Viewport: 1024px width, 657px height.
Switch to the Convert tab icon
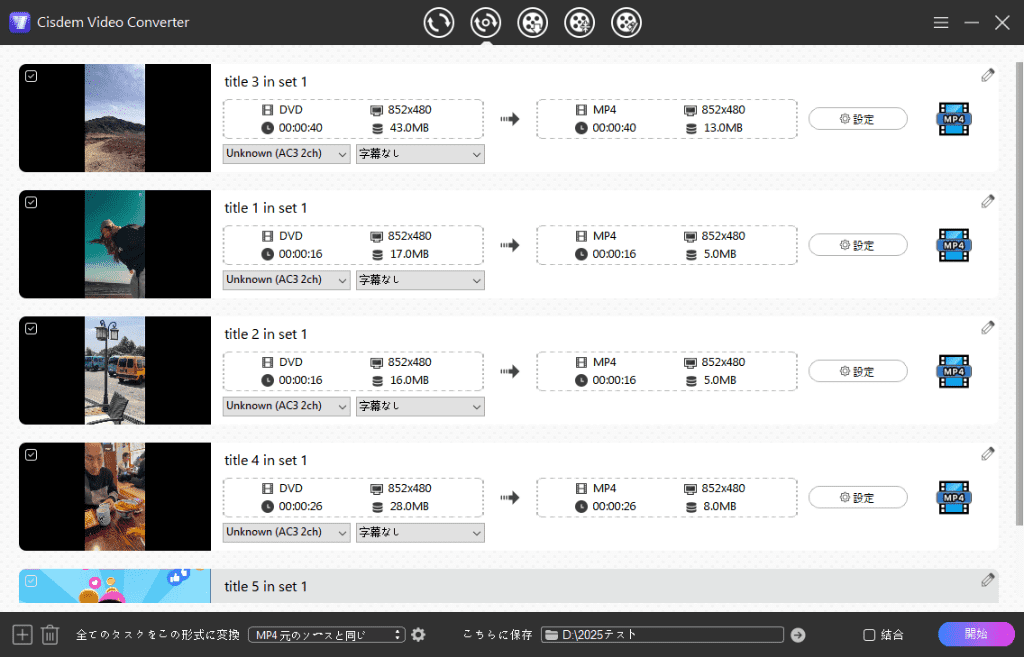point(439,22)
